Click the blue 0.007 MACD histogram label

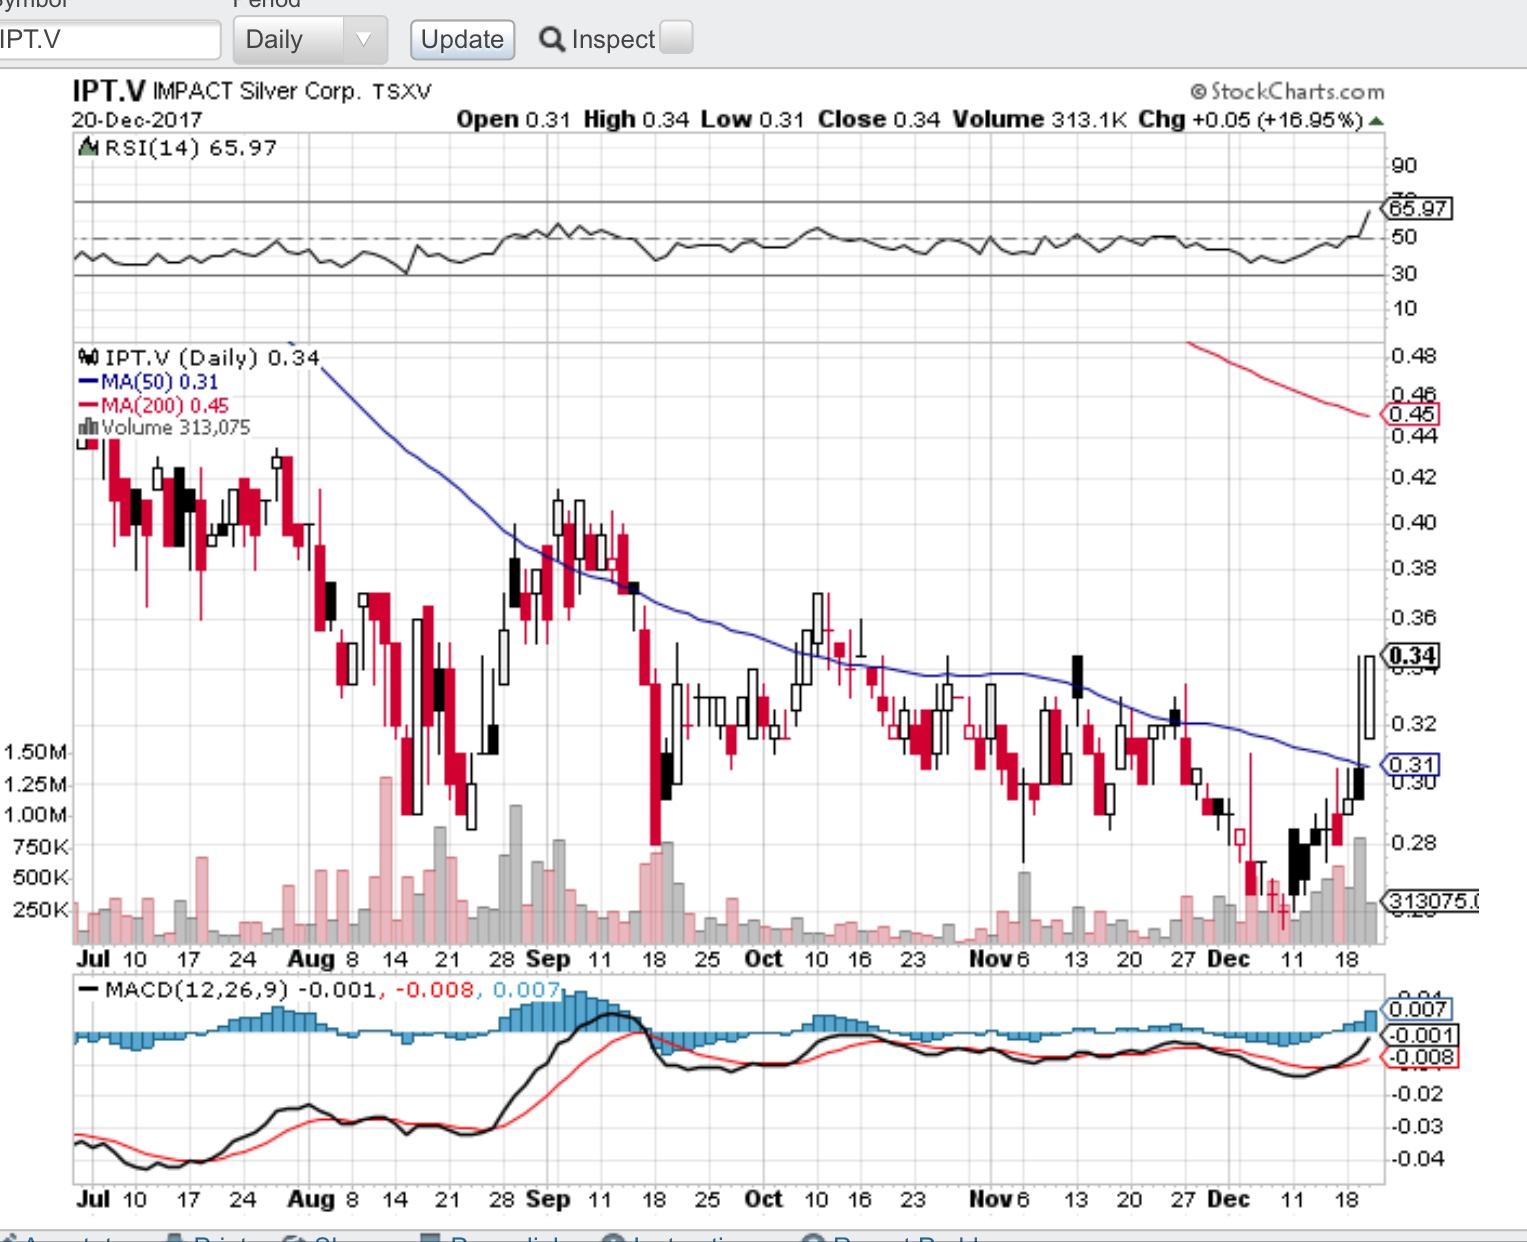pyautogui.click(x=1417, y=1009)
